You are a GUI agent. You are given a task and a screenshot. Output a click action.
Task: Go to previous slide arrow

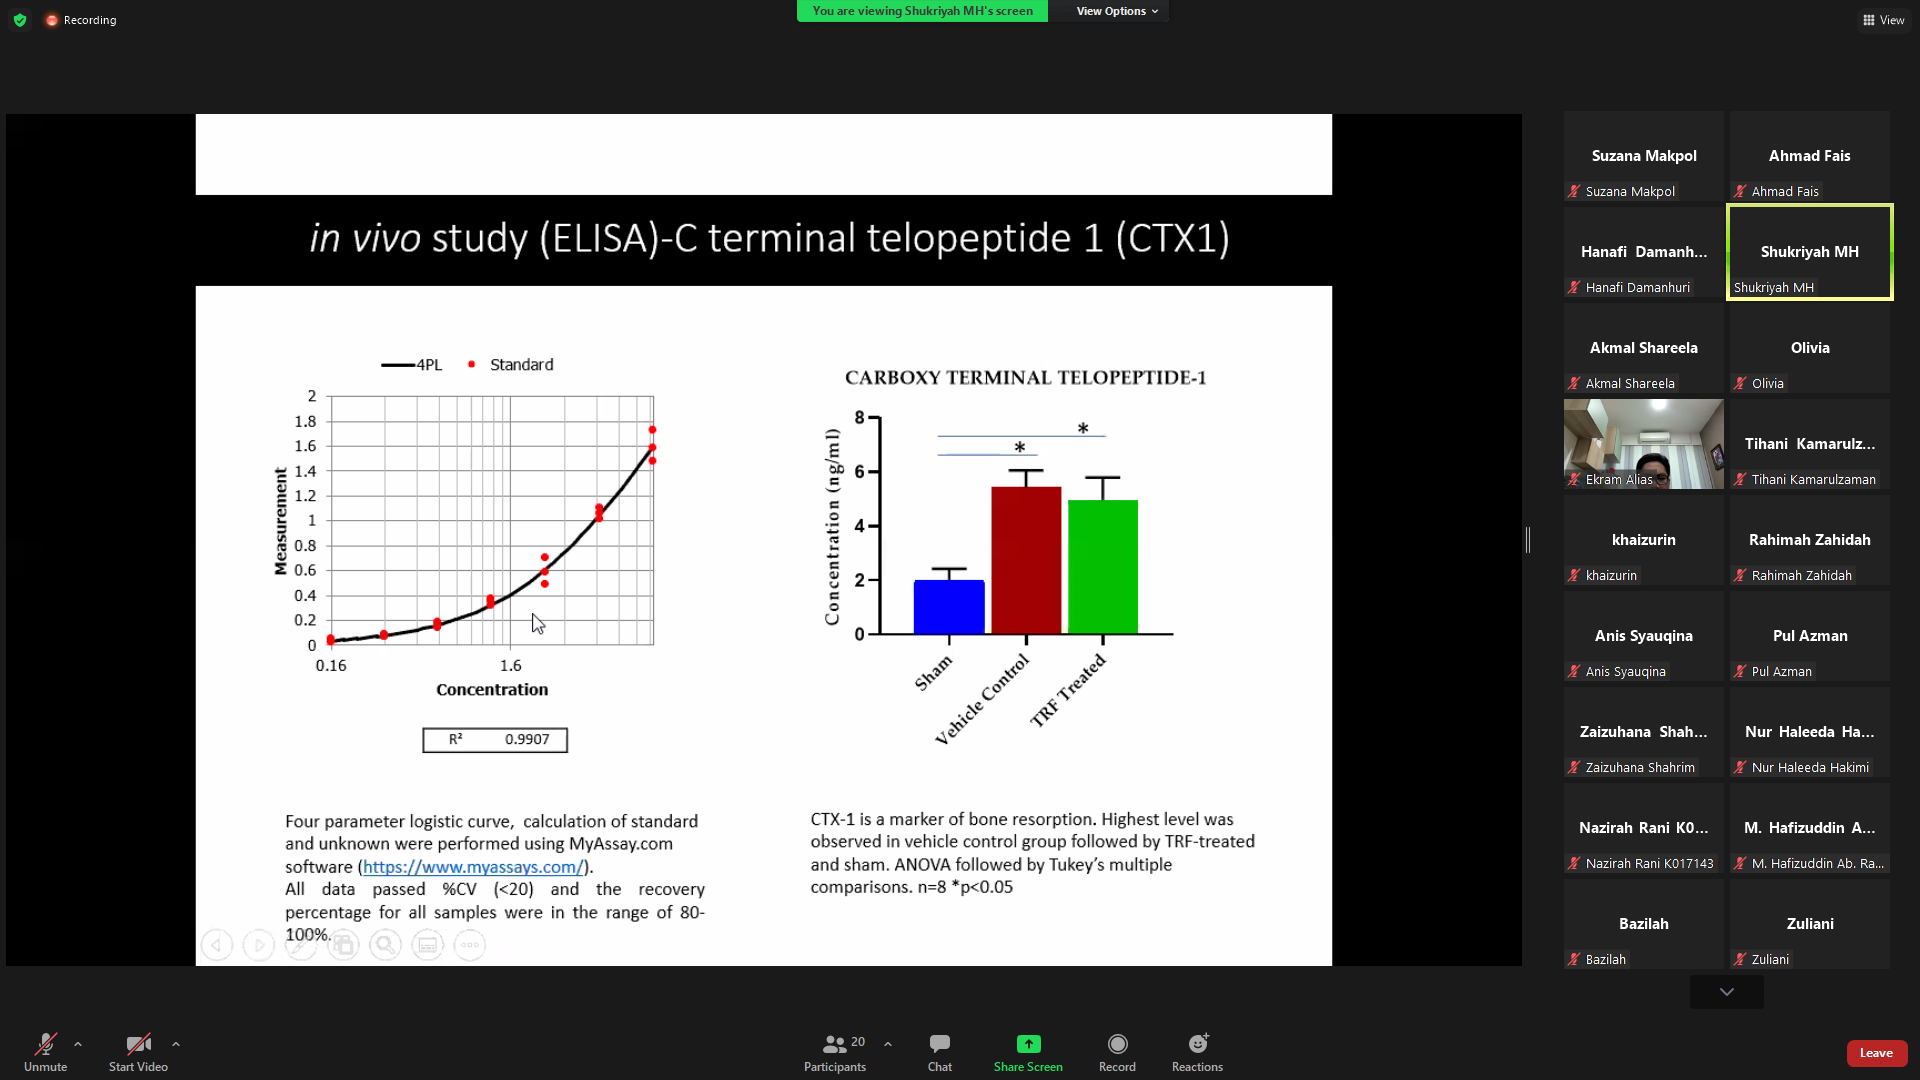(216, 945)
